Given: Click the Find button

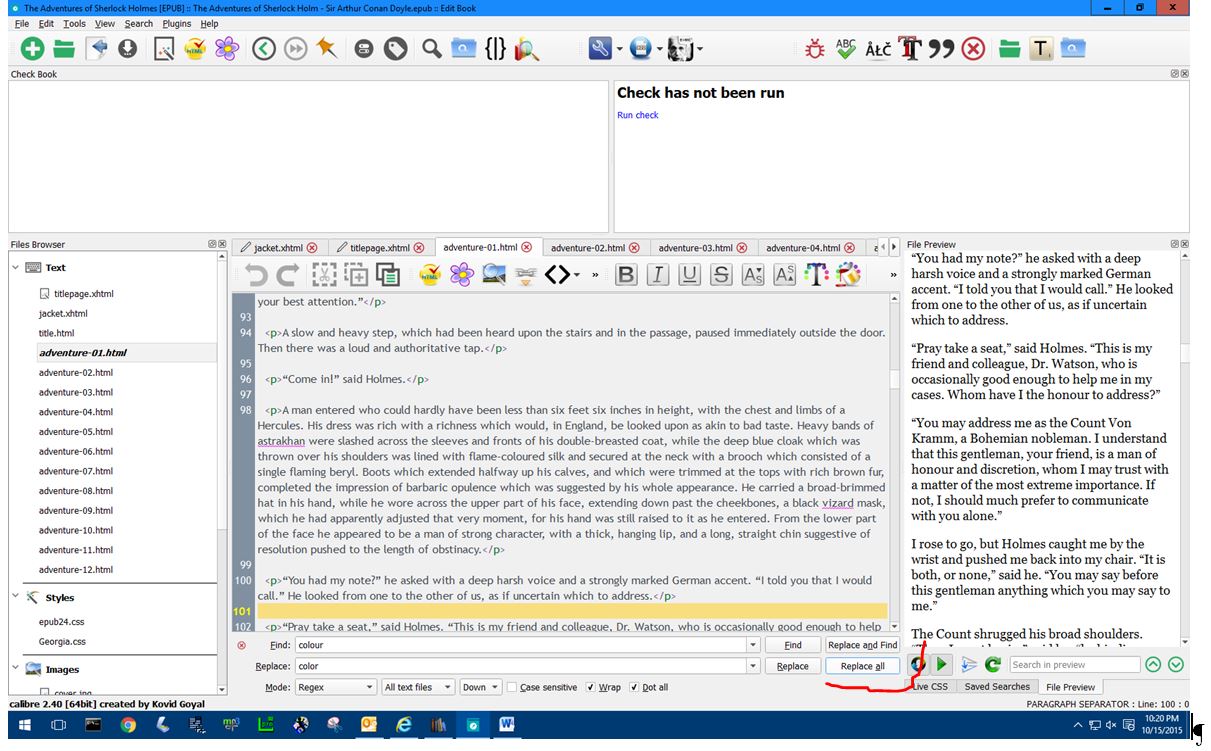Looking at the screenshot, I should pyautogui.click(x=793, y=645).
